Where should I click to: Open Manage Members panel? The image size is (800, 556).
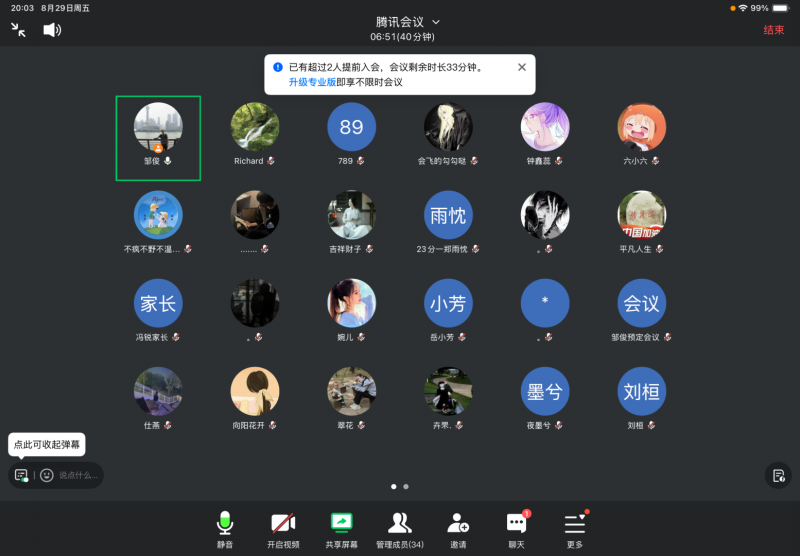[x=399, y=528]
